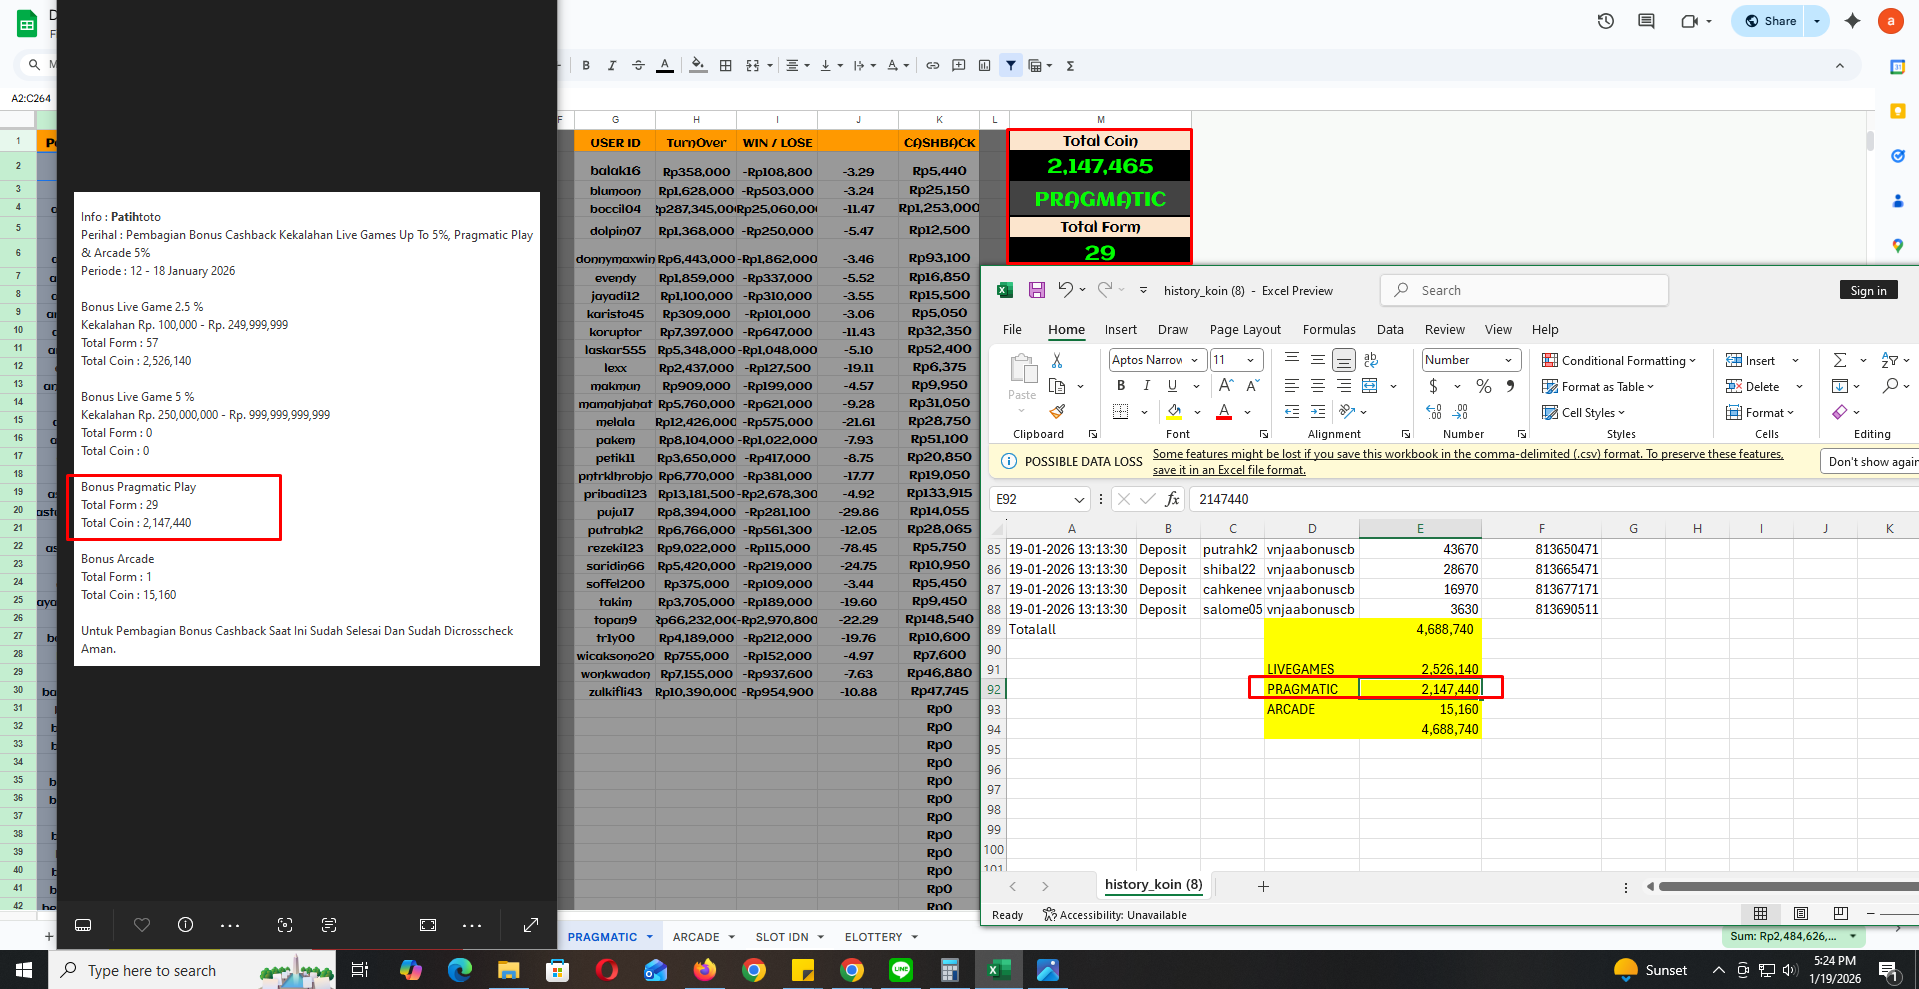Image resolution: width=1919 pixels, height=989 pixels.
Task: Switch to the Formulas ribbon tab
Action: pyautogui.click(x=1329, y=329)
